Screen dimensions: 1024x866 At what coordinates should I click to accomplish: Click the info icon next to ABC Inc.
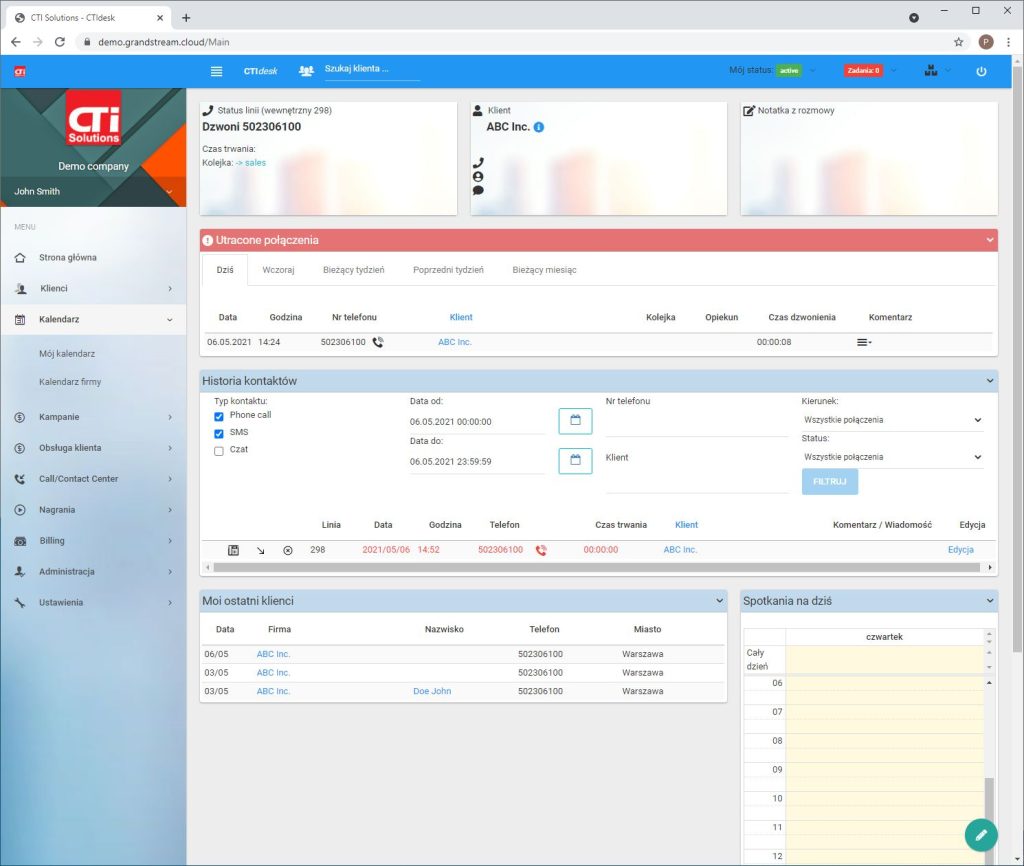pos(539,128)
